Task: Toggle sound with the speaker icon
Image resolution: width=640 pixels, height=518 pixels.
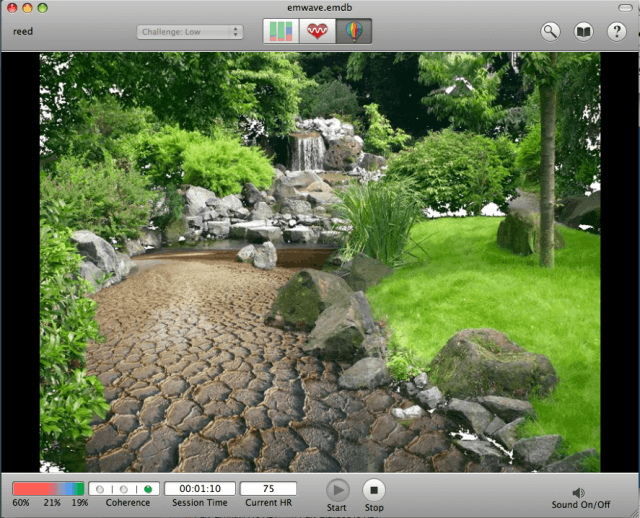Action: (578, 492)
